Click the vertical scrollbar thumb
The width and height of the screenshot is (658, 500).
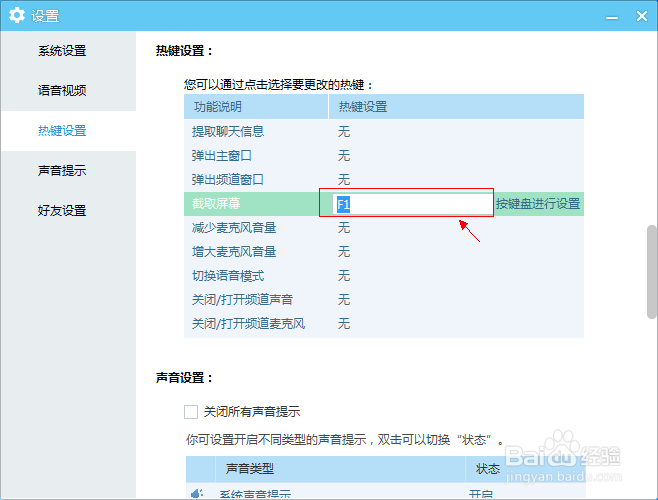click(x=652, y=272)
